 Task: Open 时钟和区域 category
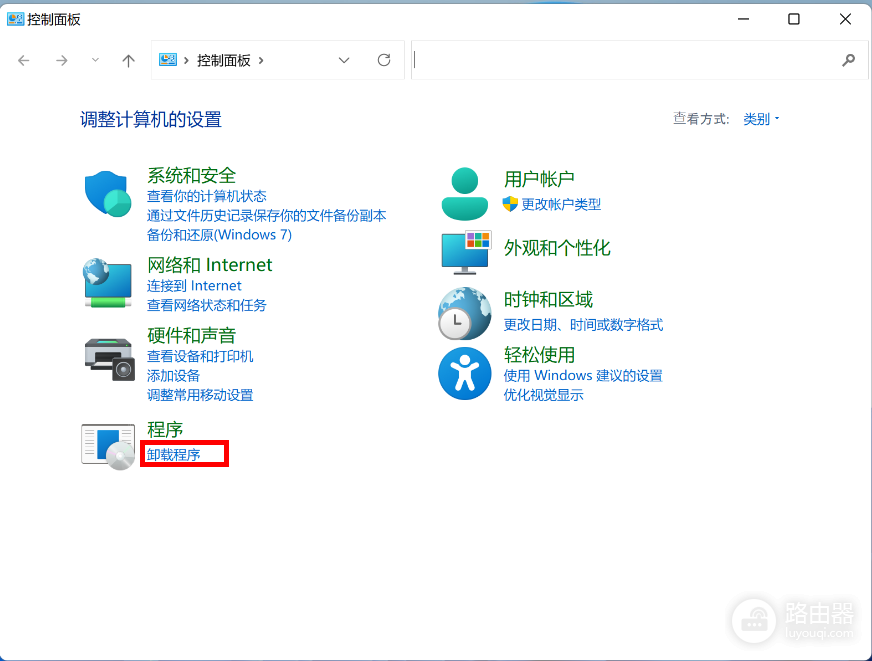coord(548,300)
